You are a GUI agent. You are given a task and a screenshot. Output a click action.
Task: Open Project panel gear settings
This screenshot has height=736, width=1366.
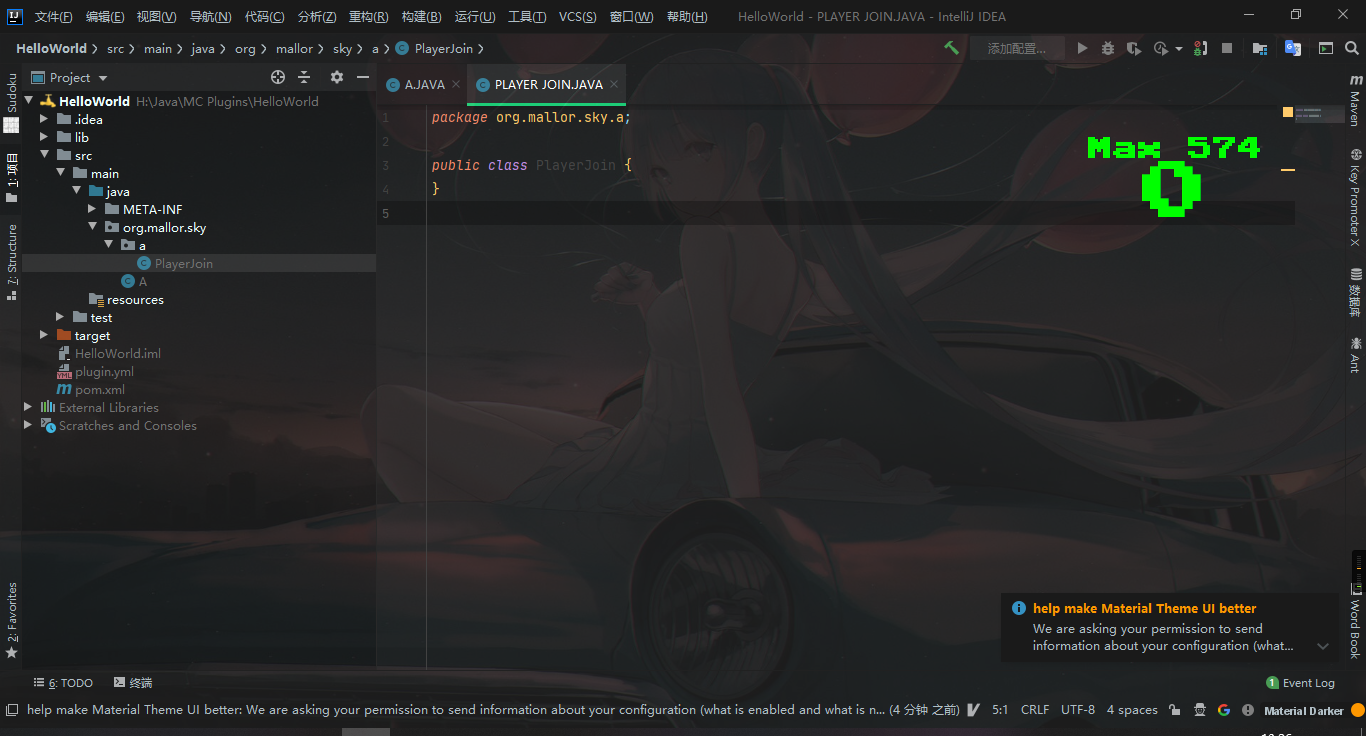point(337,77)
